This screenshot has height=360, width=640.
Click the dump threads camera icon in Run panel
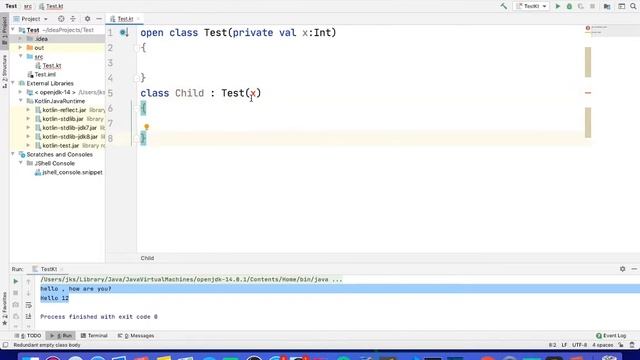pos(16,305)
